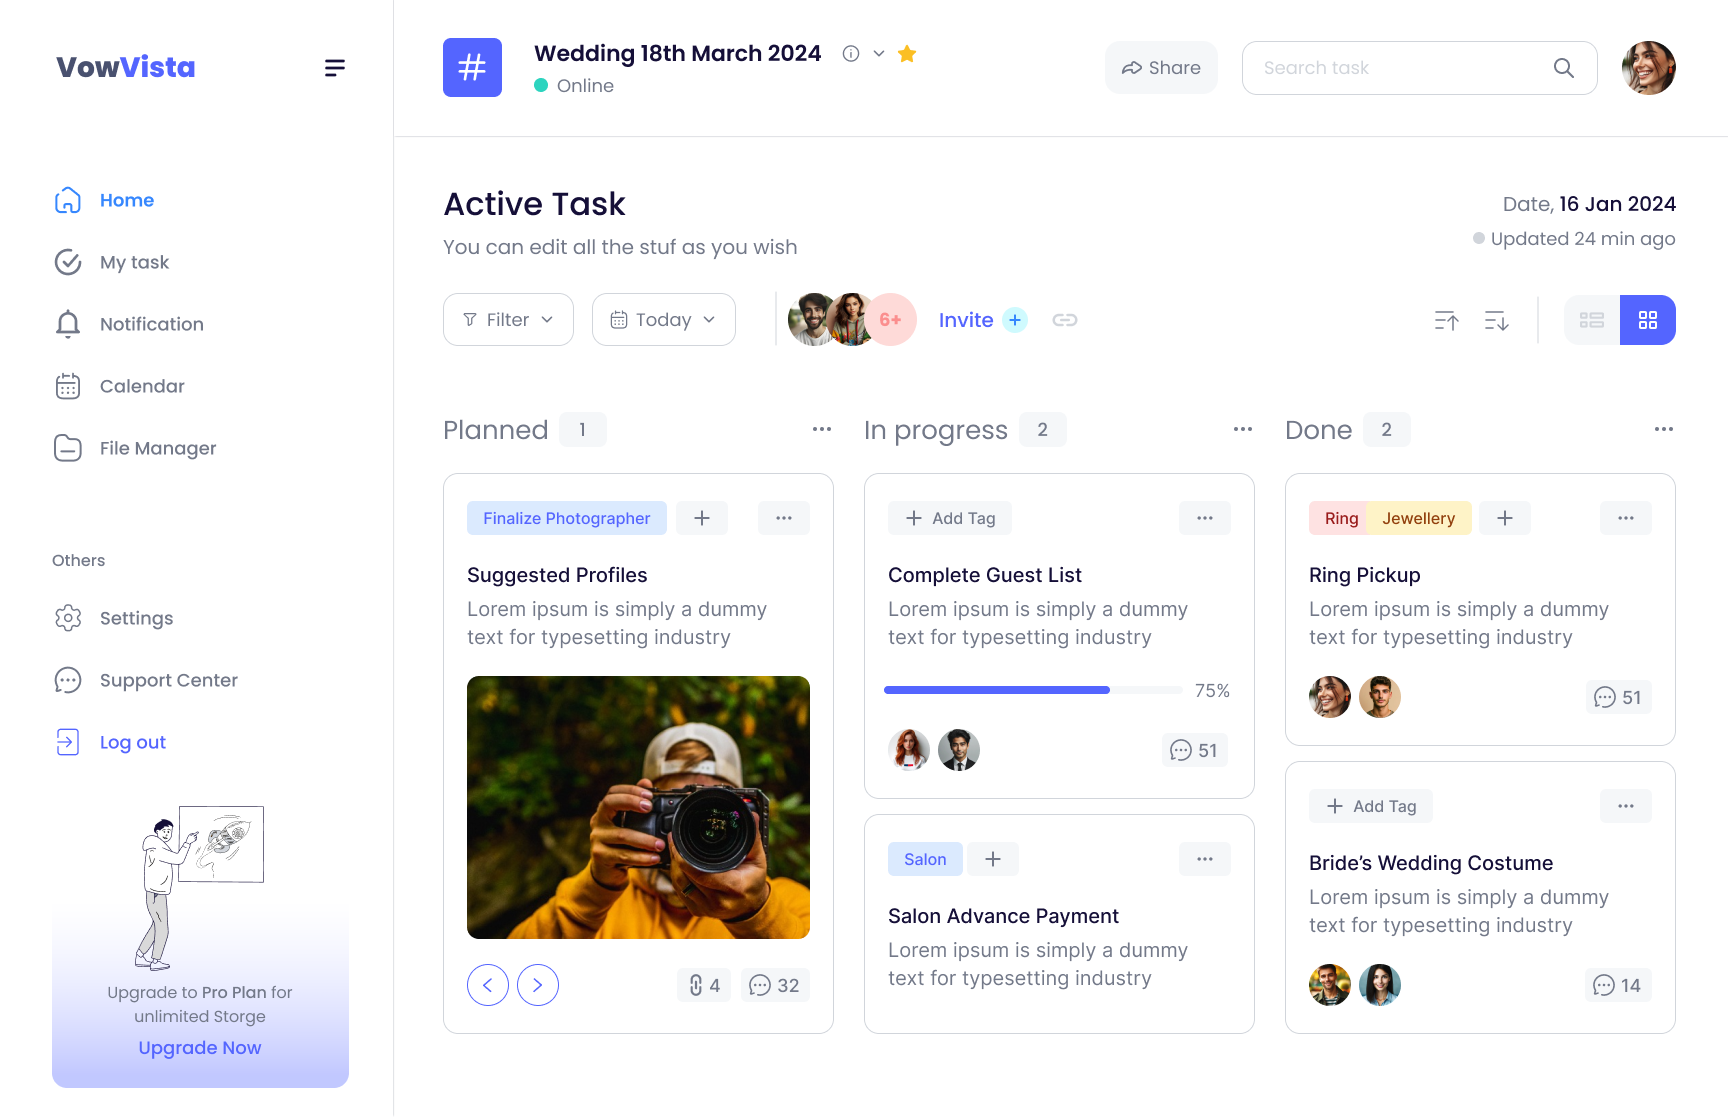Image resolution: width=1728 pixels, height=1117 pixels.
Task: Add tag next to Jewellery
Action: coord(1505,518)
